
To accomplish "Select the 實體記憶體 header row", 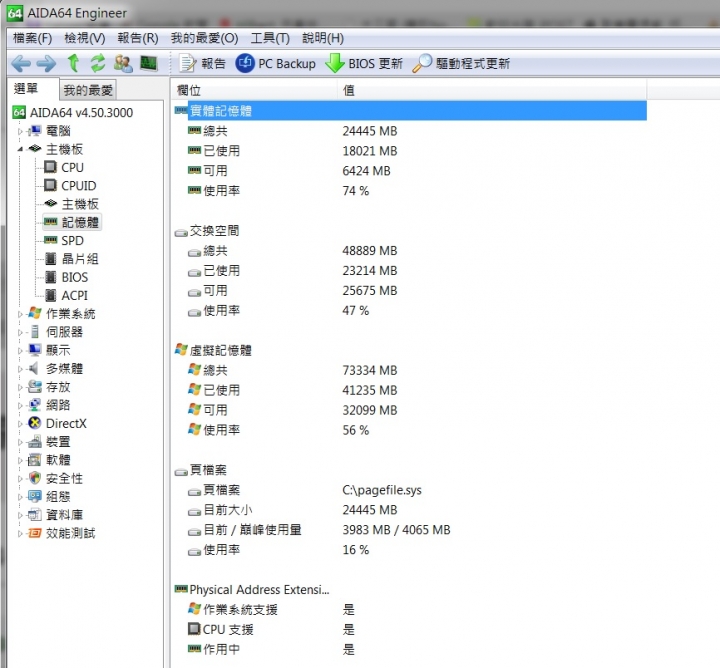I will pyautogui.click(x=410, y=111).
